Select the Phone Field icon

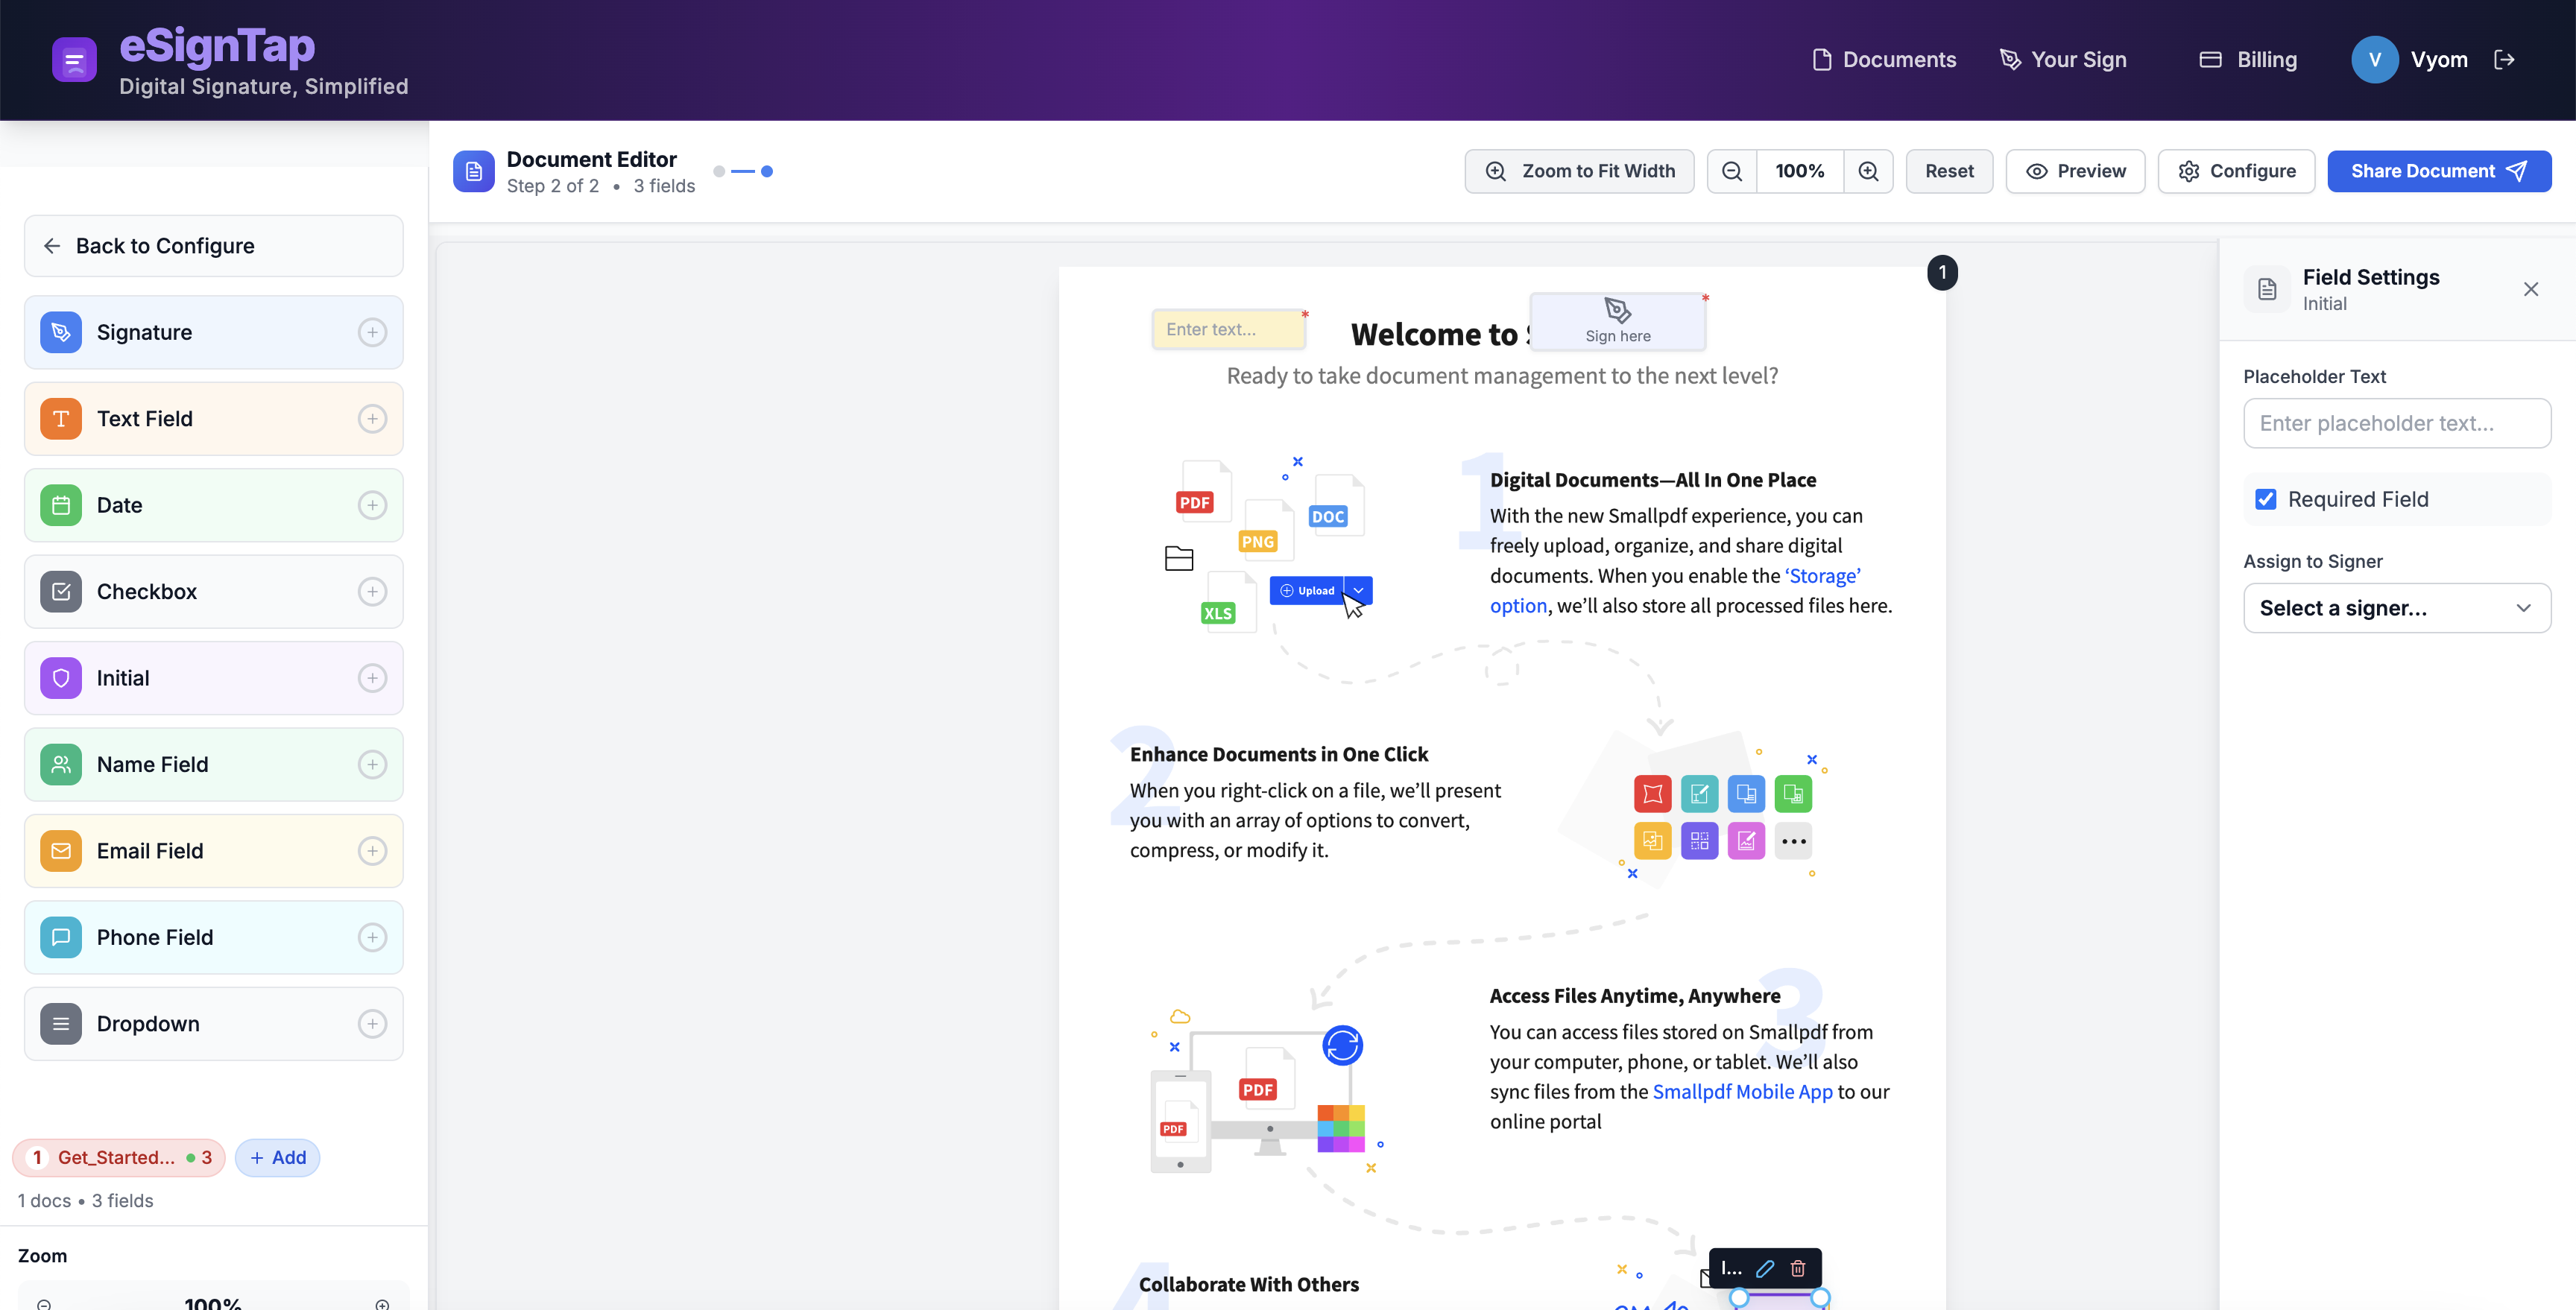pos(61,938)
